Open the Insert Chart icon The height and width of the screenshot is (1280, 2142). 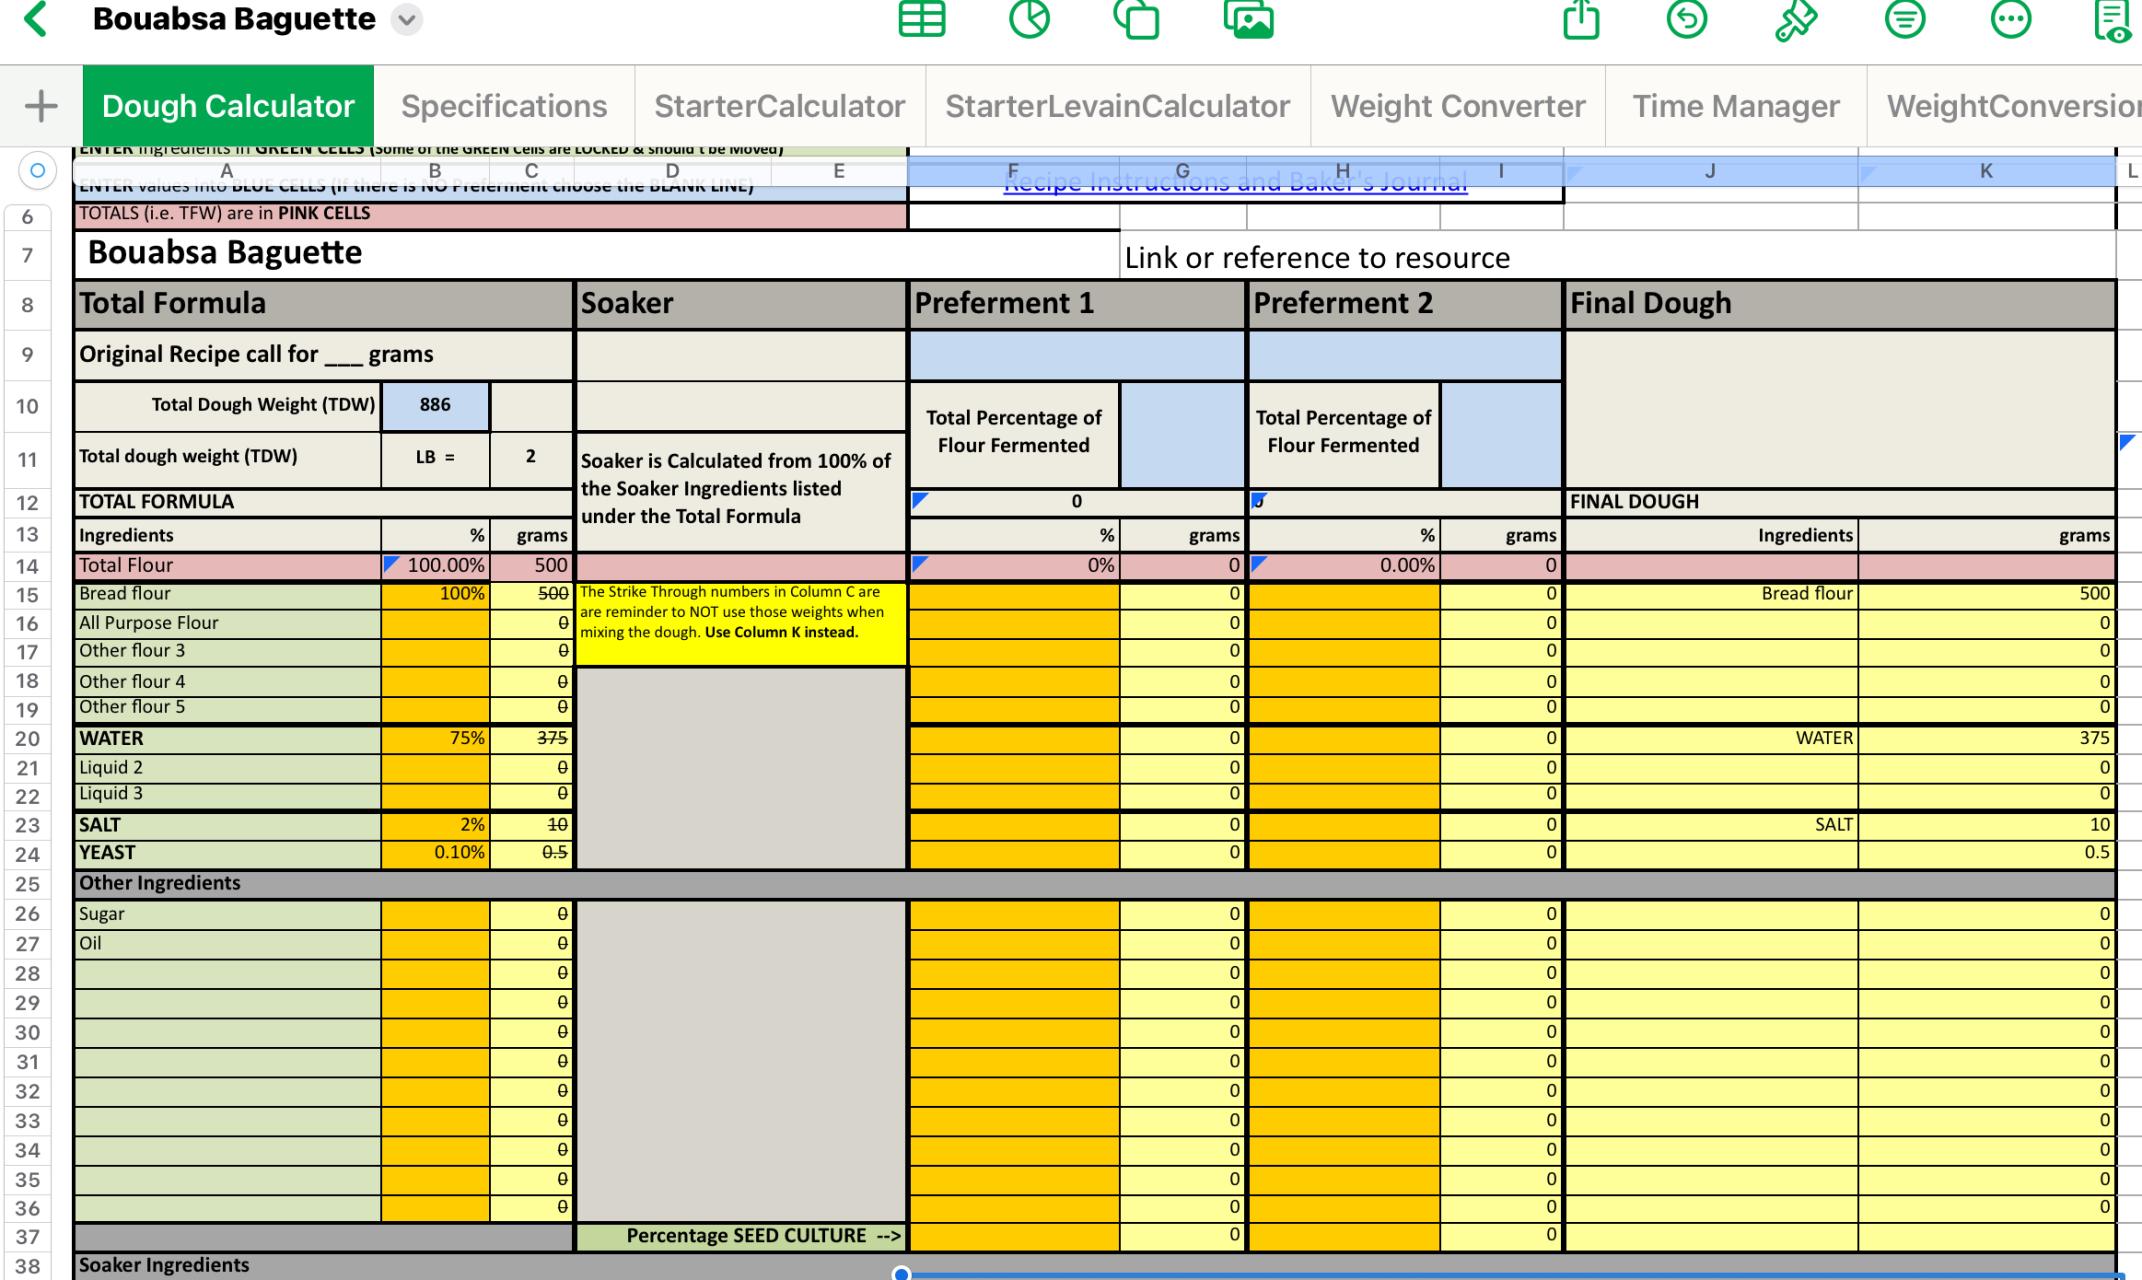pyautogui.click(x=1029, y=20)
